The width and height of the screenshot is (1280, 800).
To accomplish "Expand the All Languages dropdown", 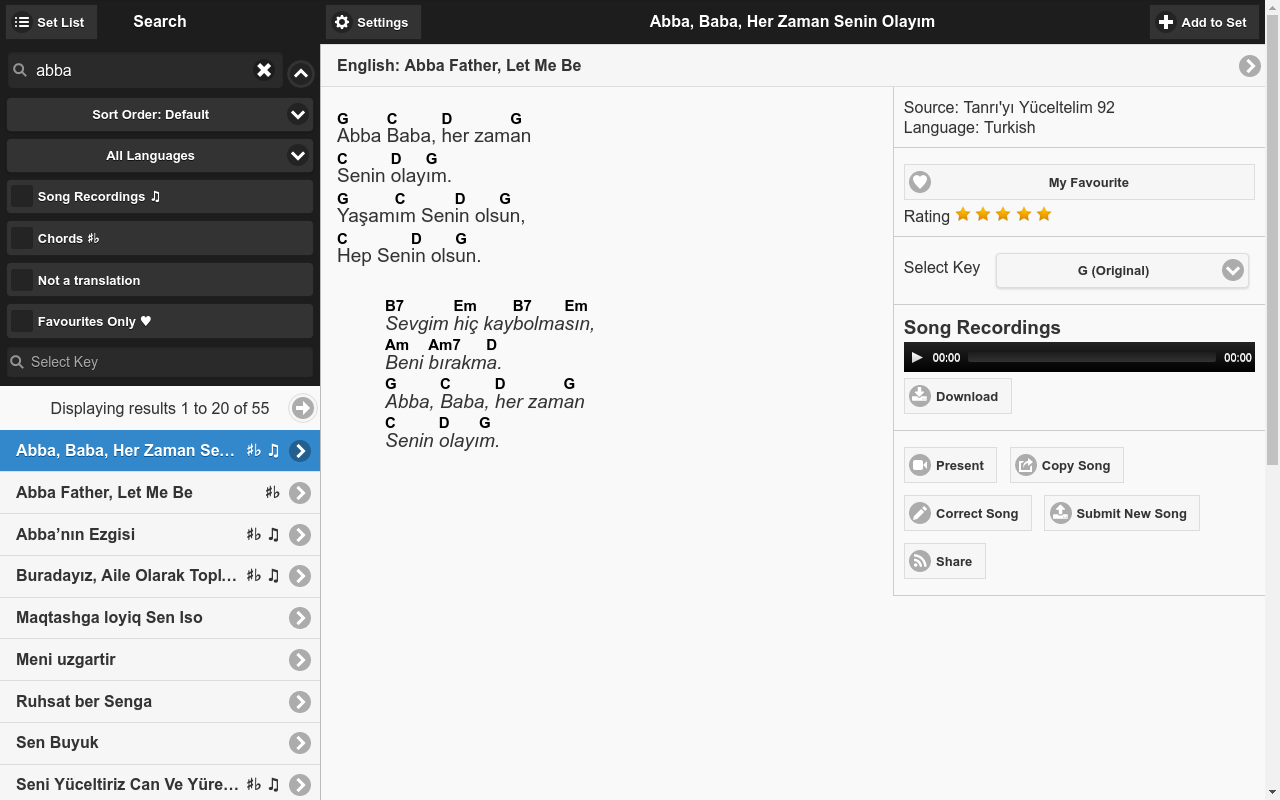I will [x=160, y=156].
